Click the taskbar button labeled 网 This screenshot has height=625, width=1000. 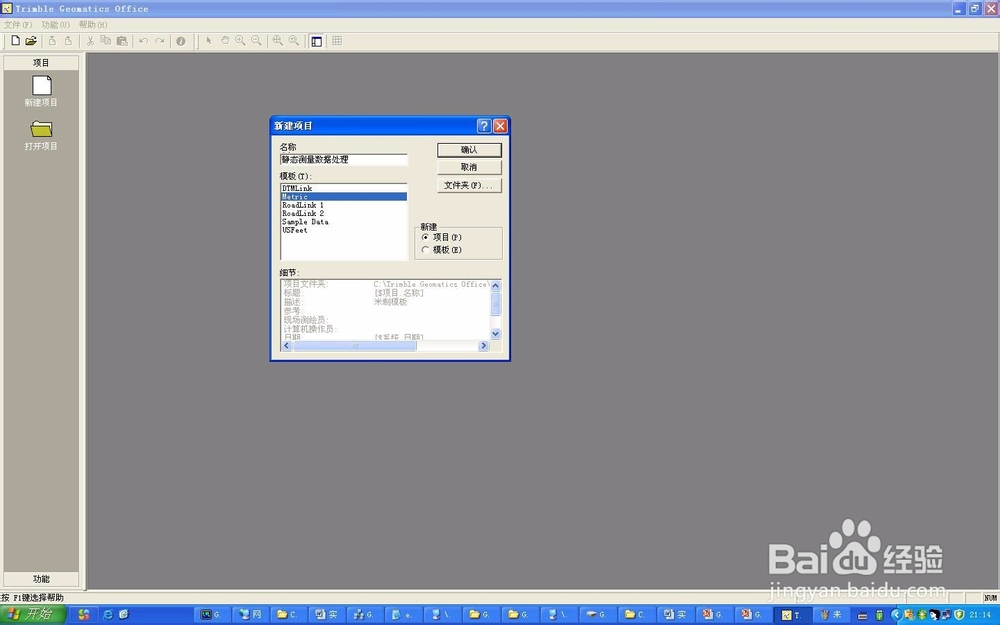[x=250, y=615]
